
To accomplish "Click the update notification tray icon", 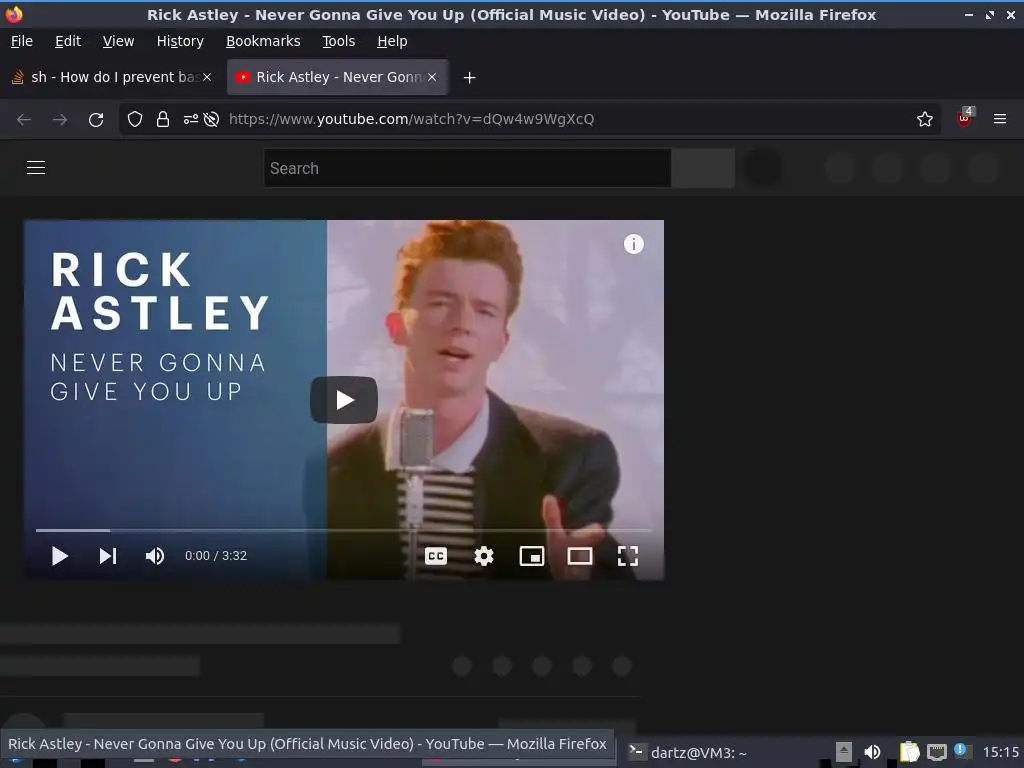I will pos(961,751).
